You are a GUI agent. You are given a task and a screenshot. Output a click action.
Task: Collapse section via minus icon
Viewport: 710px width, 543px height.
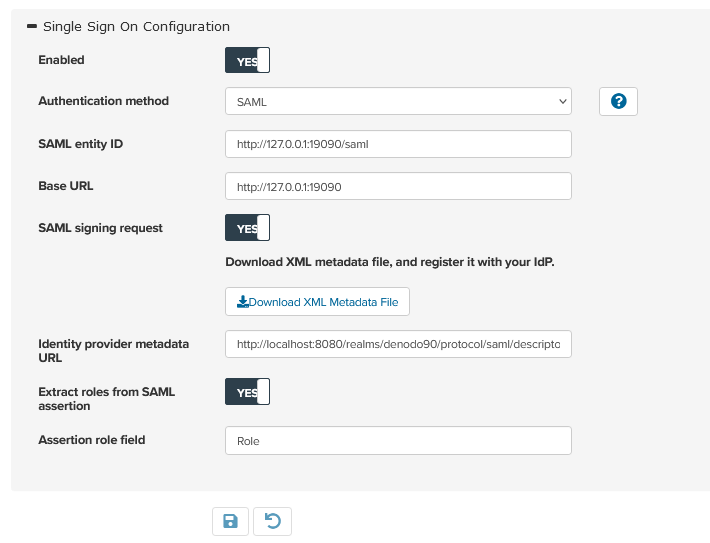coord(32,26)
